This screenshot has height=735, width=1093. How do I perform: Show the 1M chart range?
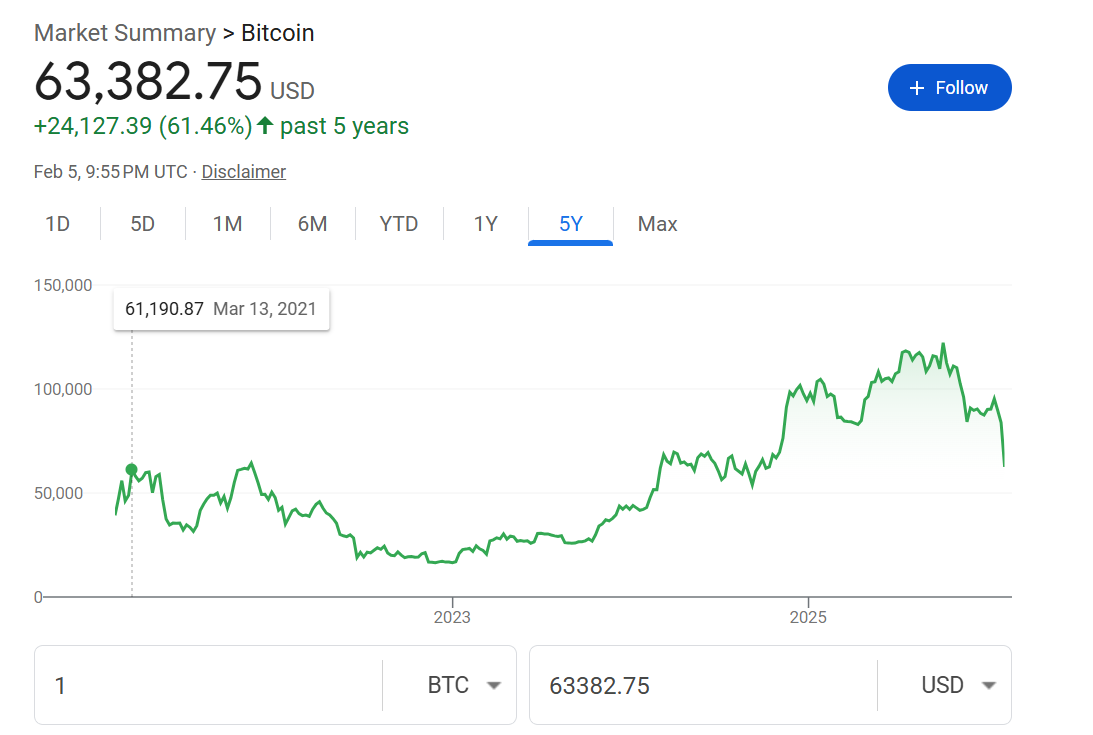pos(228,224)
